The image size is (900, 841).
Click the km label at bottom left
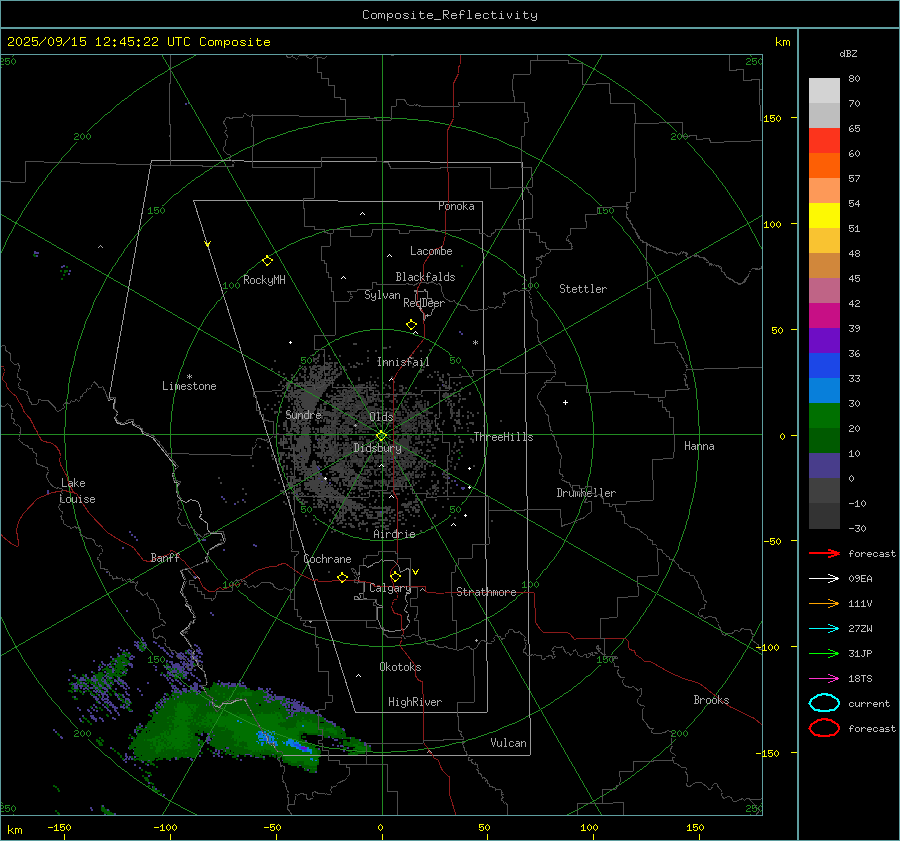14,830
